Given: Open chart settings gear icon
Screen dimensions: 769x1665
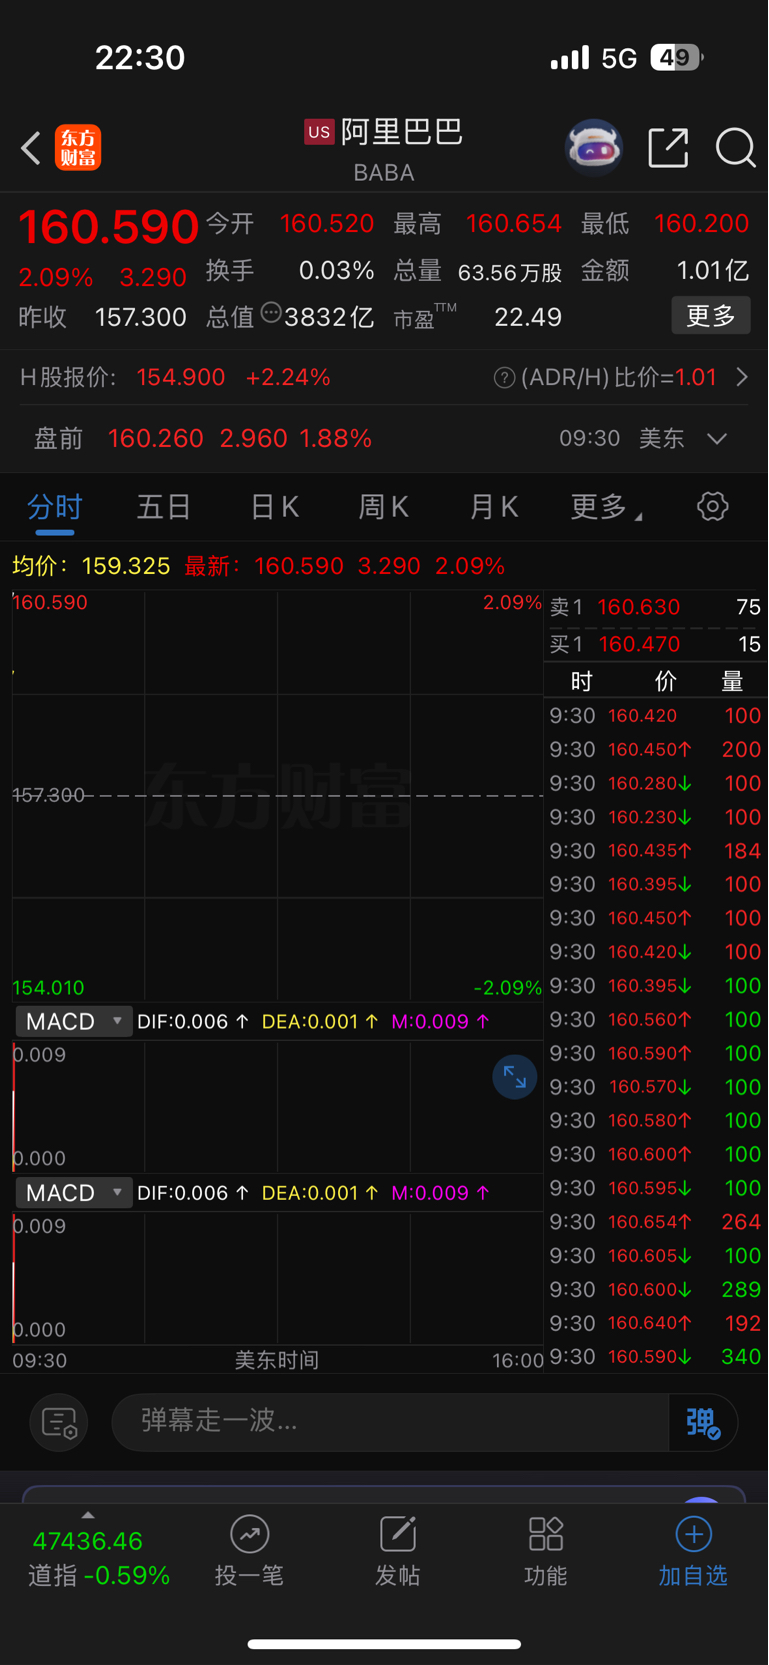Looking at the screenshot, I should [x=712, y=506].
